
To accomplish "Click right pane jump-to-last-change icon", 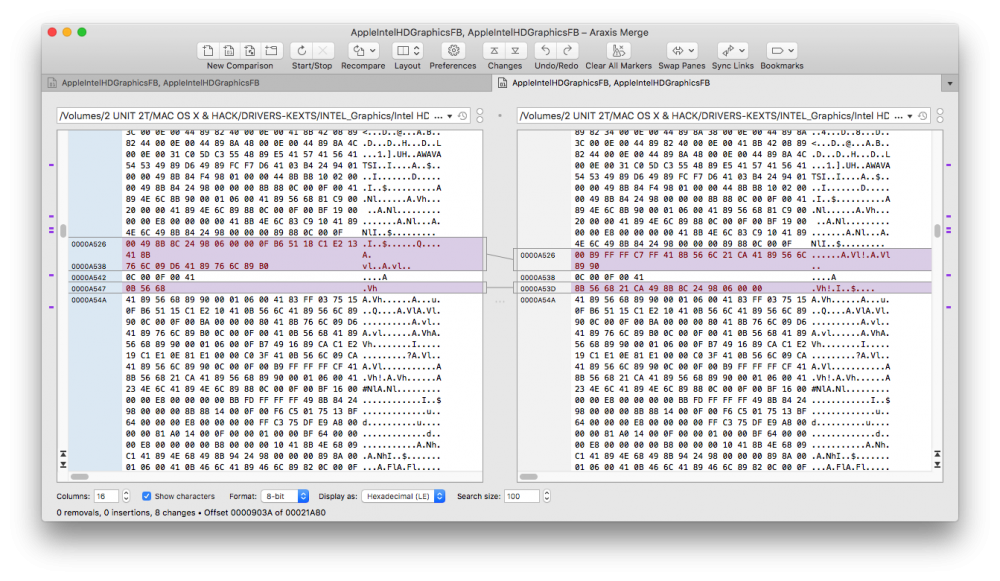I will [937, 465].
